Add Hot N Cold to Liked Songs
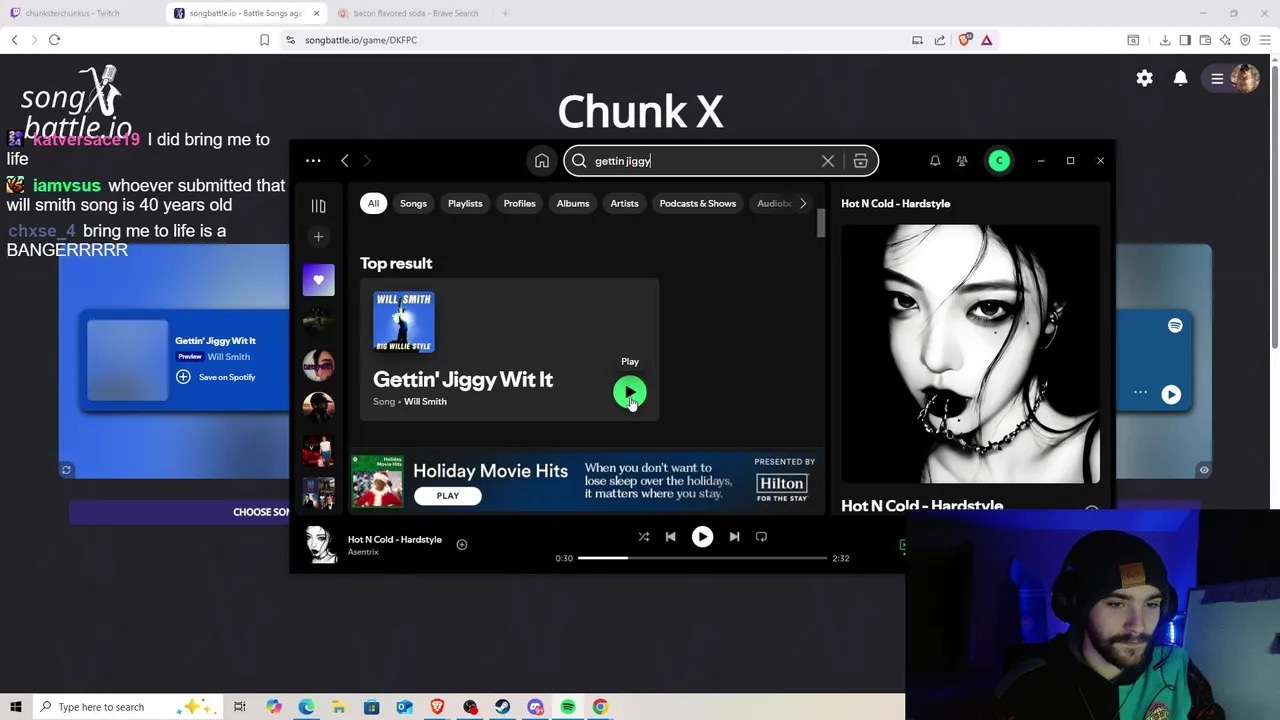This screenshot has height=720, width=1280. coord(462,545)
